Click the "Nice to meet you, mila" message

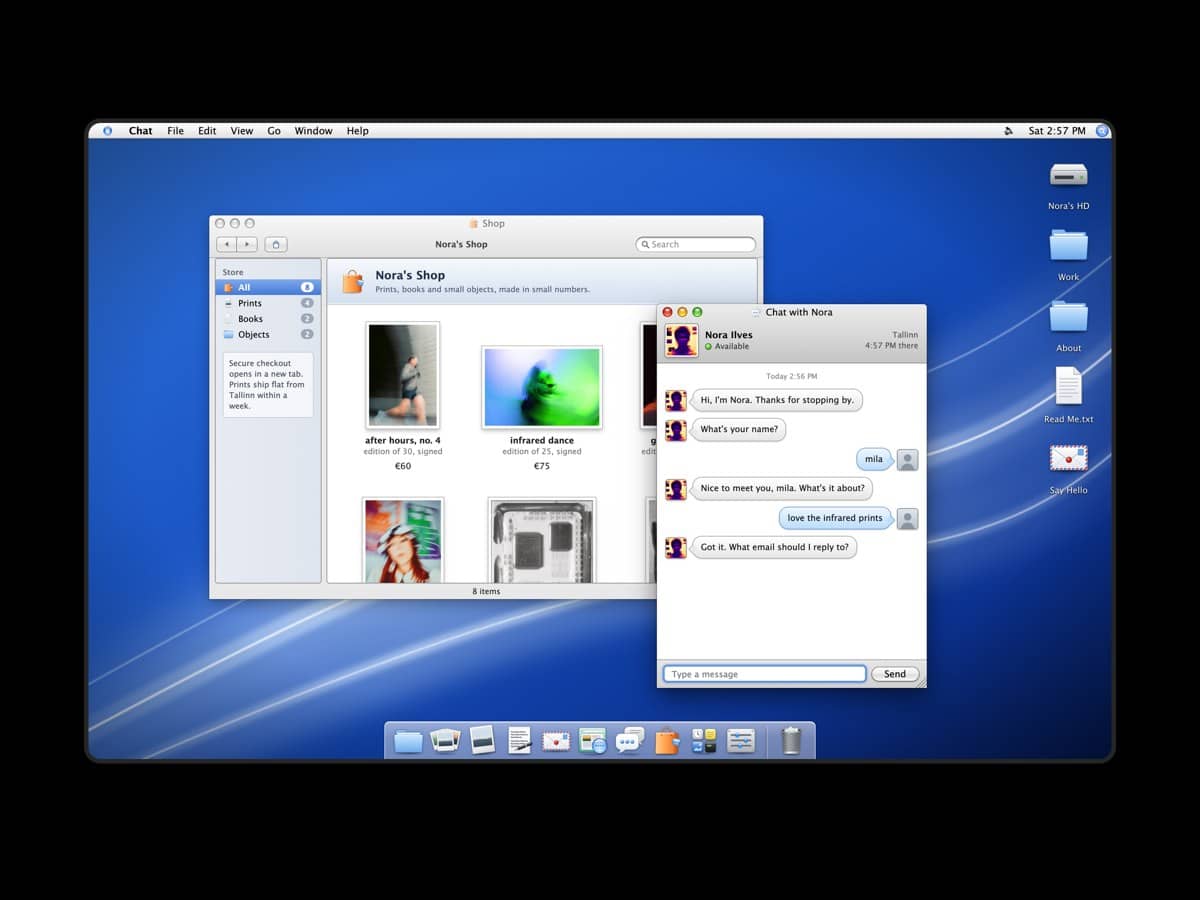point(782,488)
